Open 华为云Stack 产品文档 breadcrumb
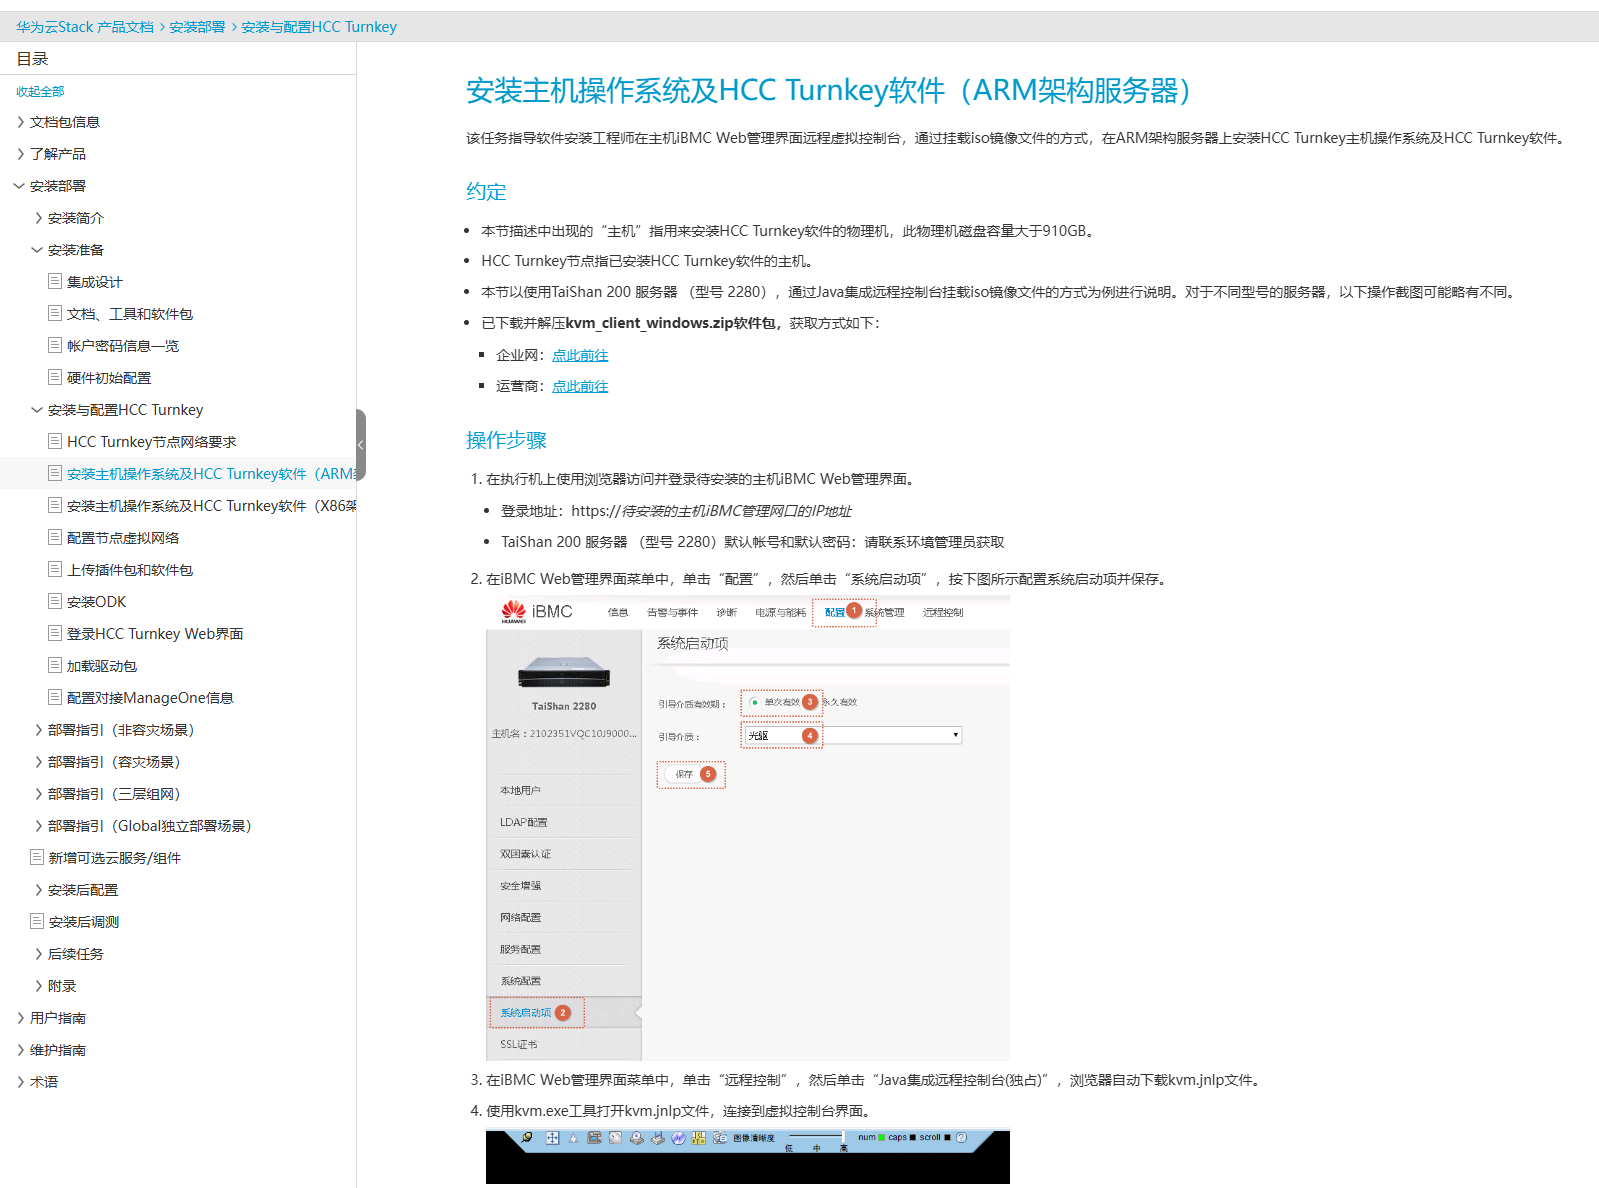The image size is (1599, 1188). pyautogui.click(x=85, y=27)
